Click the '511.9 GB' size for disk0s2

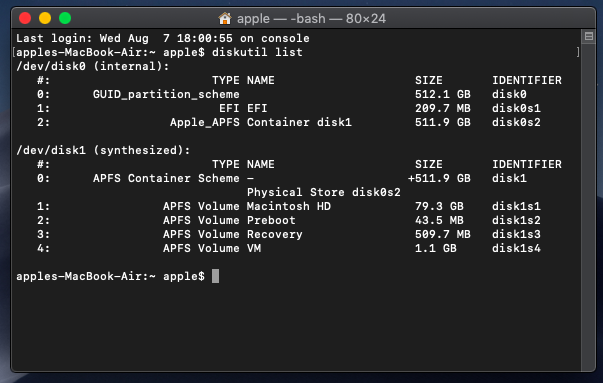pos(443,123)
